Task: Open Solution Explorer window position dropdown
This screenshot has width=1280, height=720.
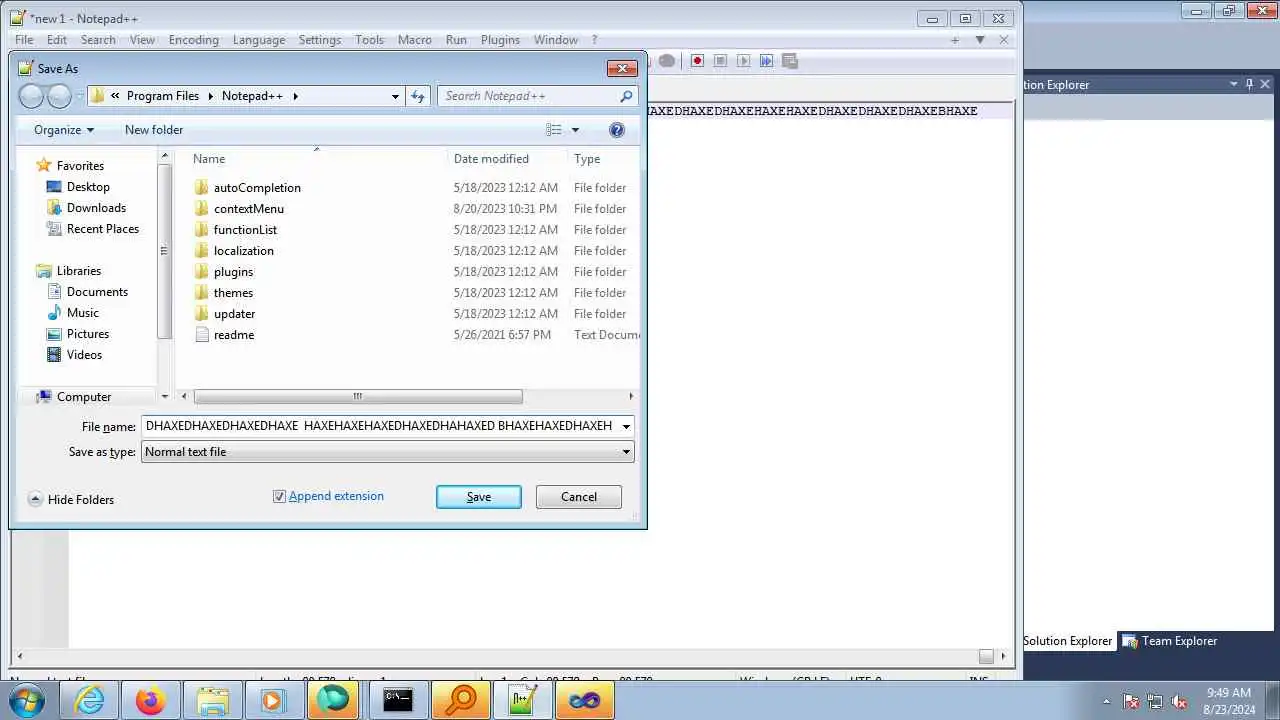Action: click(x=1233, y=85)
